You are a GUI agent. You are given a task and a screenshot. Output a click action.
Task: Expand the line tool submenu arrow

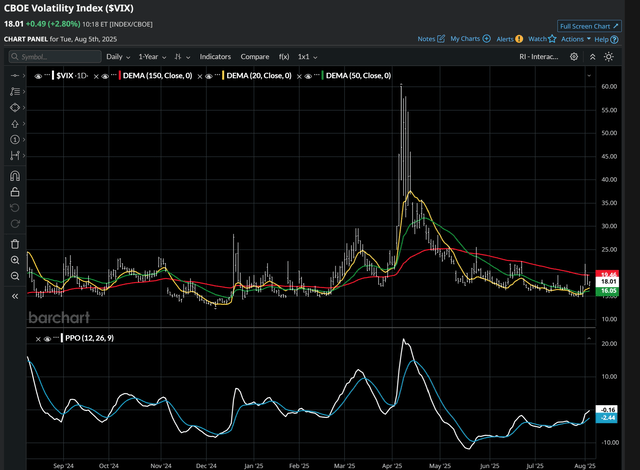coord(24,75)
